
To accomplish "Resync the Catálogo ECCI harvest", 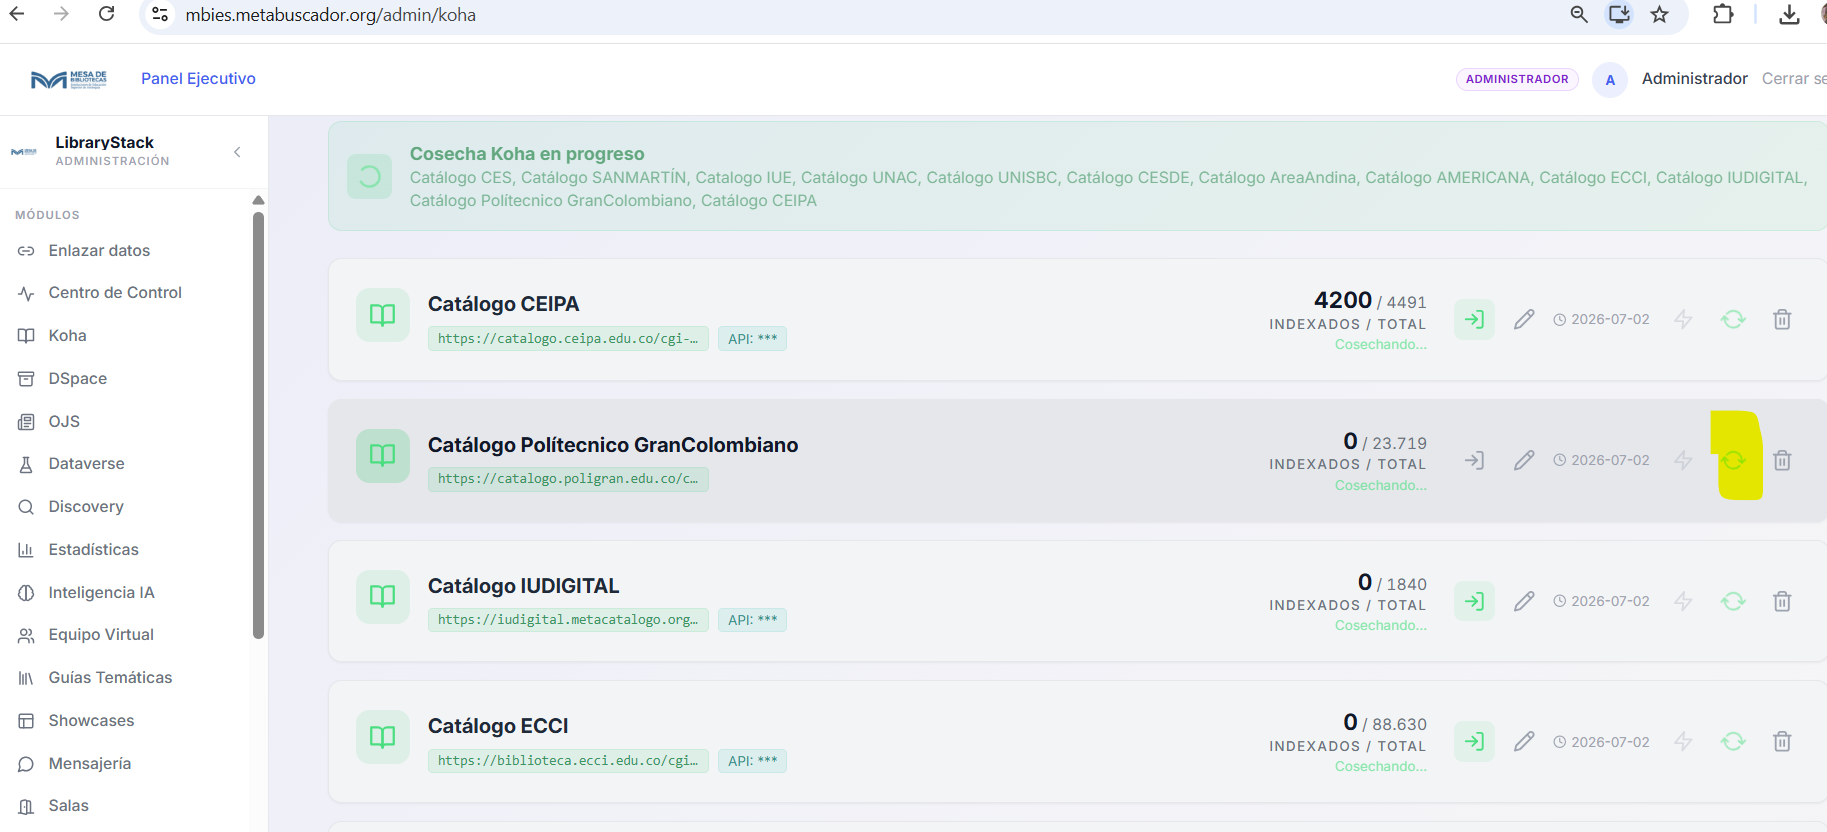I will 1733,741.
